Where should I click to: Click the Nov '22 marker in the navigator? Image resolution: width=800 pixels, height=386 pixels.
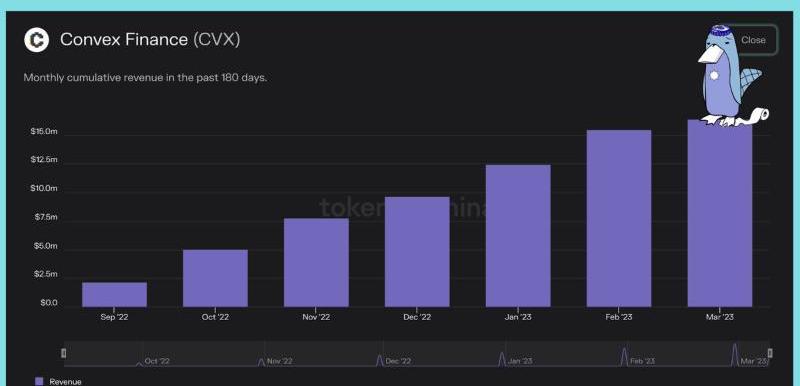pyautogui.click(x=280, y=361)
